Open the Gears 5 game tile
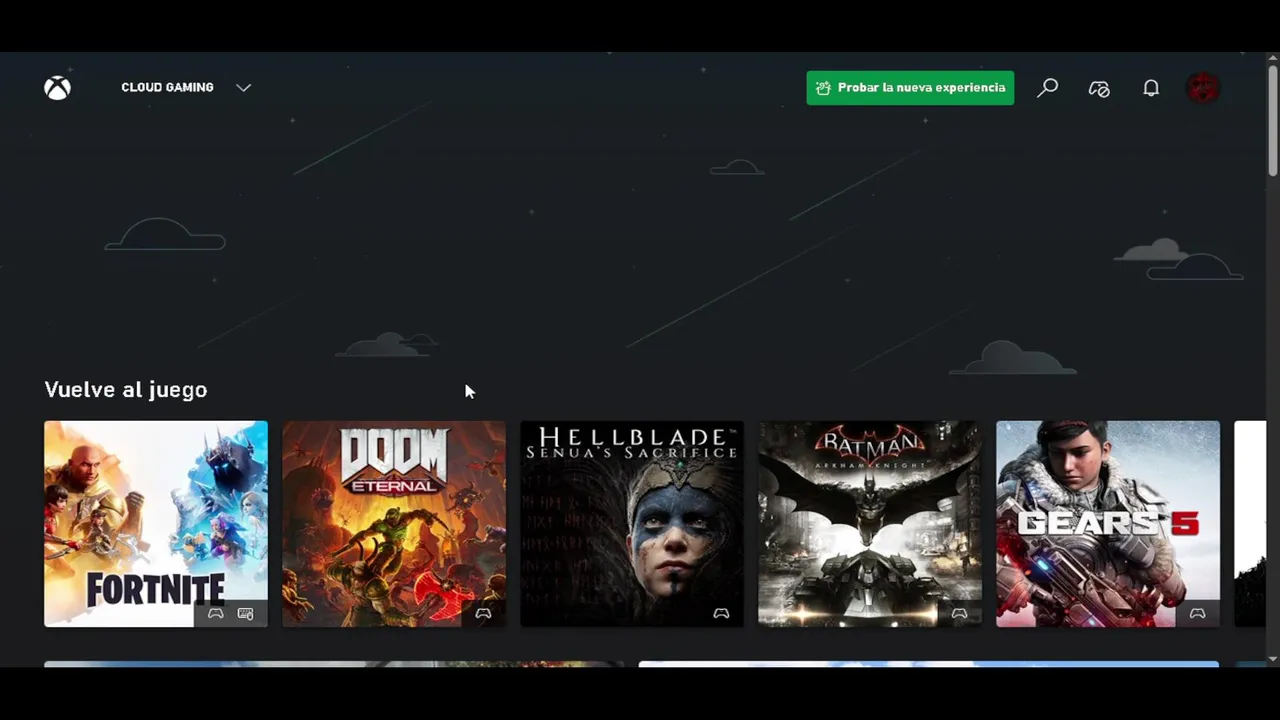The width and height of the screenshot is (1280, 720). pos(1108,524)
